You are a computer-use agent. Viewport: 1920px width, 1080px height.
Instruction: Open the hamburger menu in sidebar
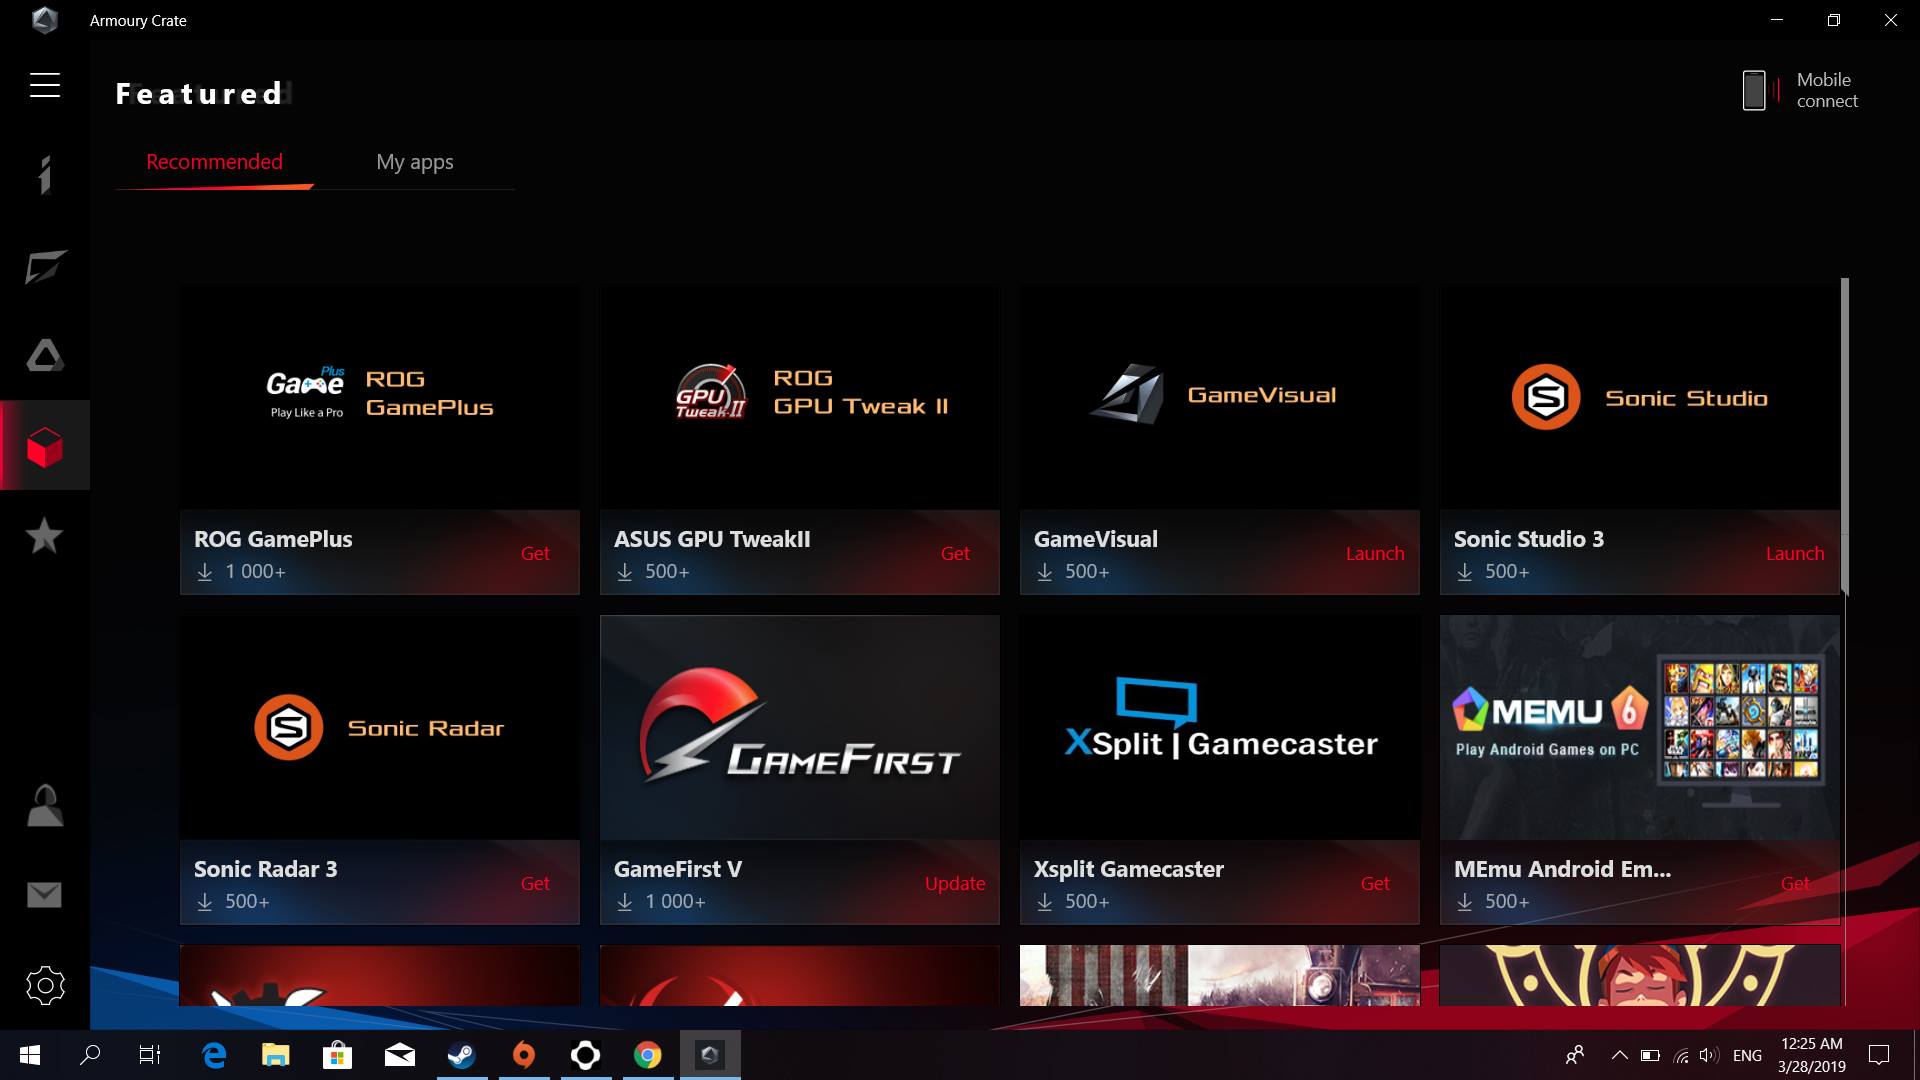45,85
